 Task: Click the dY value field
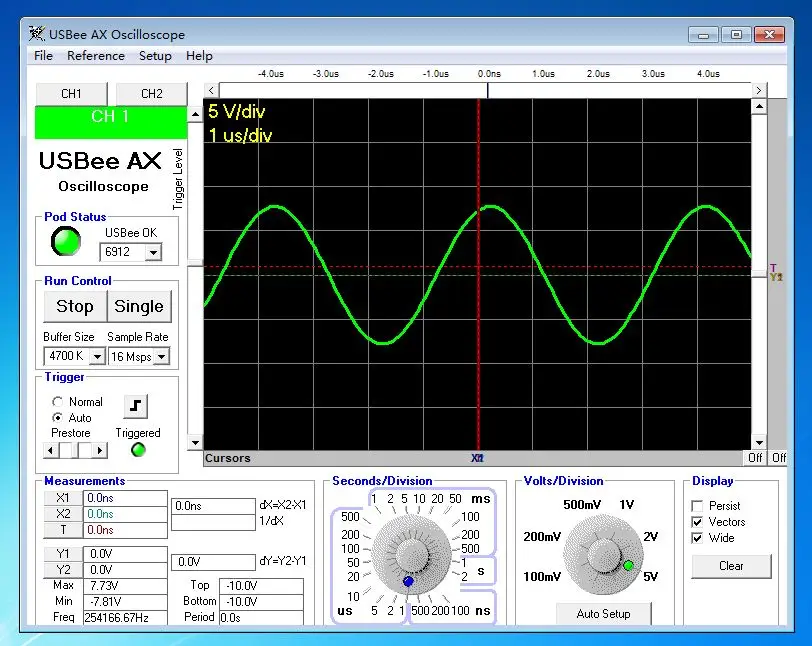tap(213, 562)
